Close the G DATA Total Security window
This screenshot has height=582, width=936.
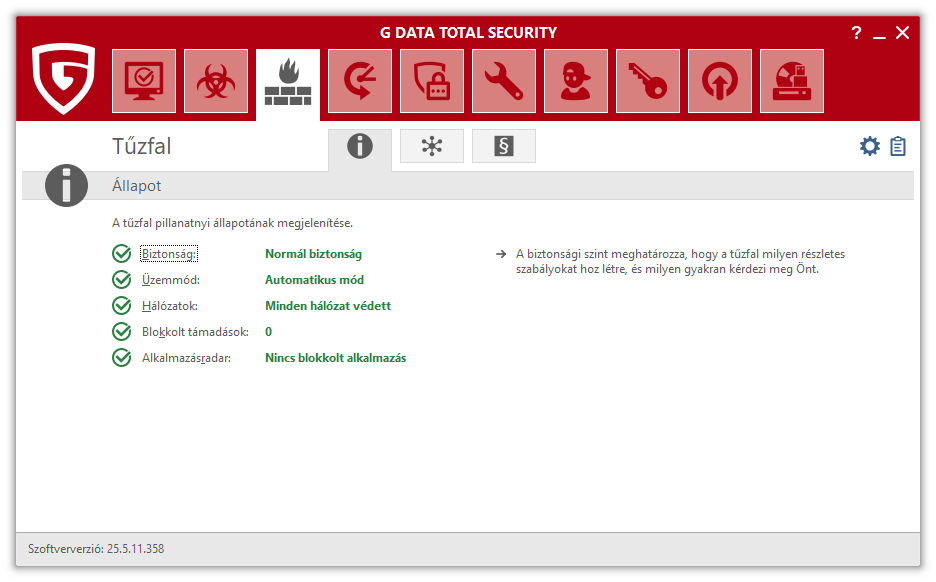[x=903, y=33]
